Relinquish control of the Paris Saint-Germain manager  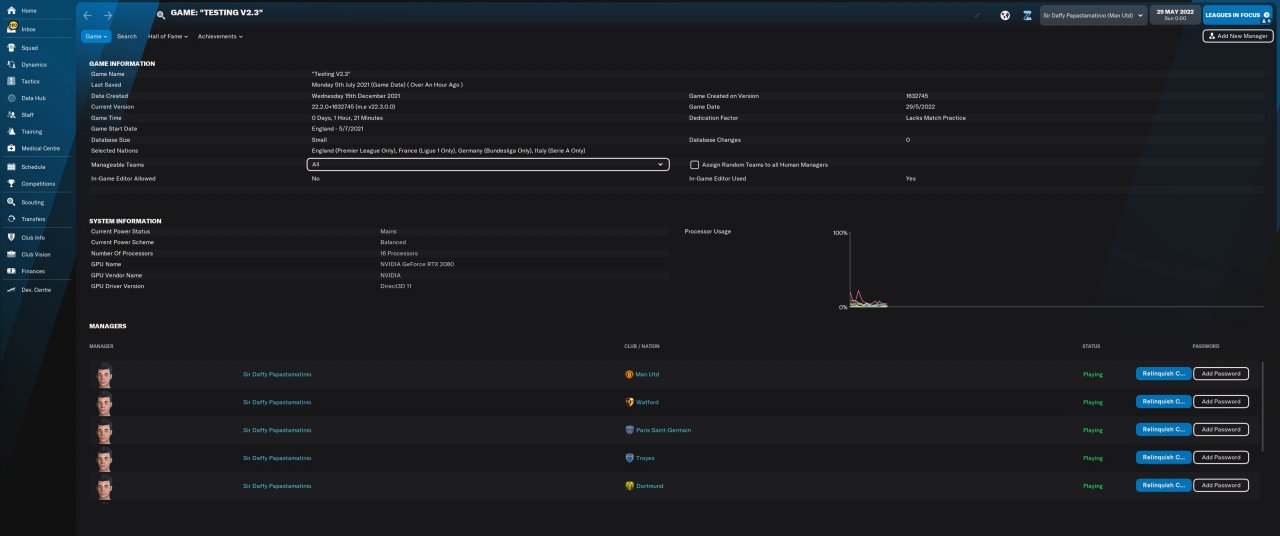(x=1164, y=430)
